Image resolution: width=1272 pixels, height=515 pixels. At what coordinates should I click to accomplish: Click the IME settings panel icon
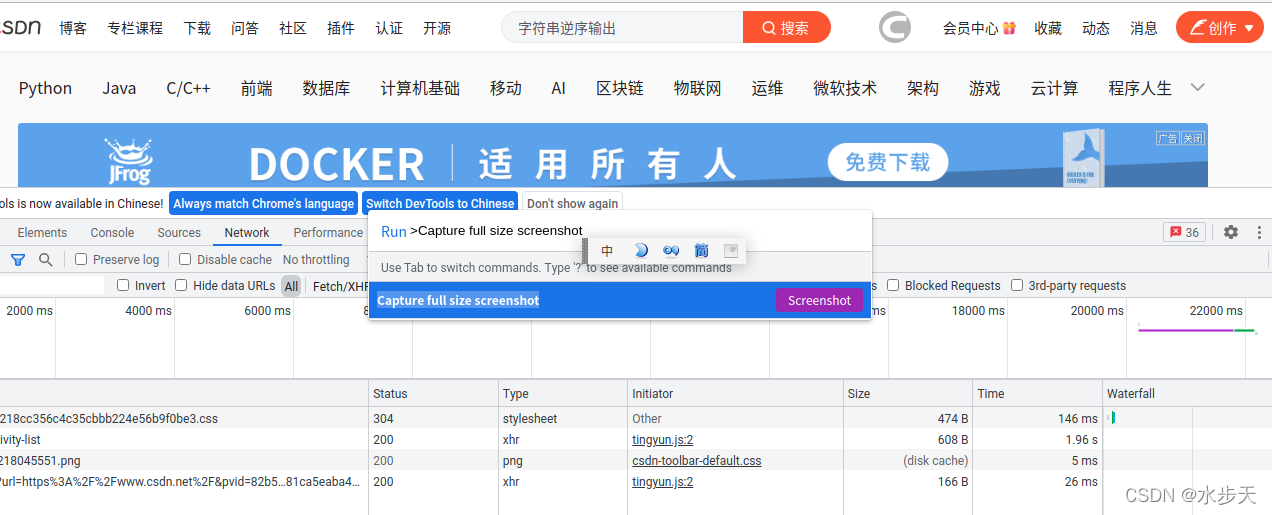tap(731, 250)
